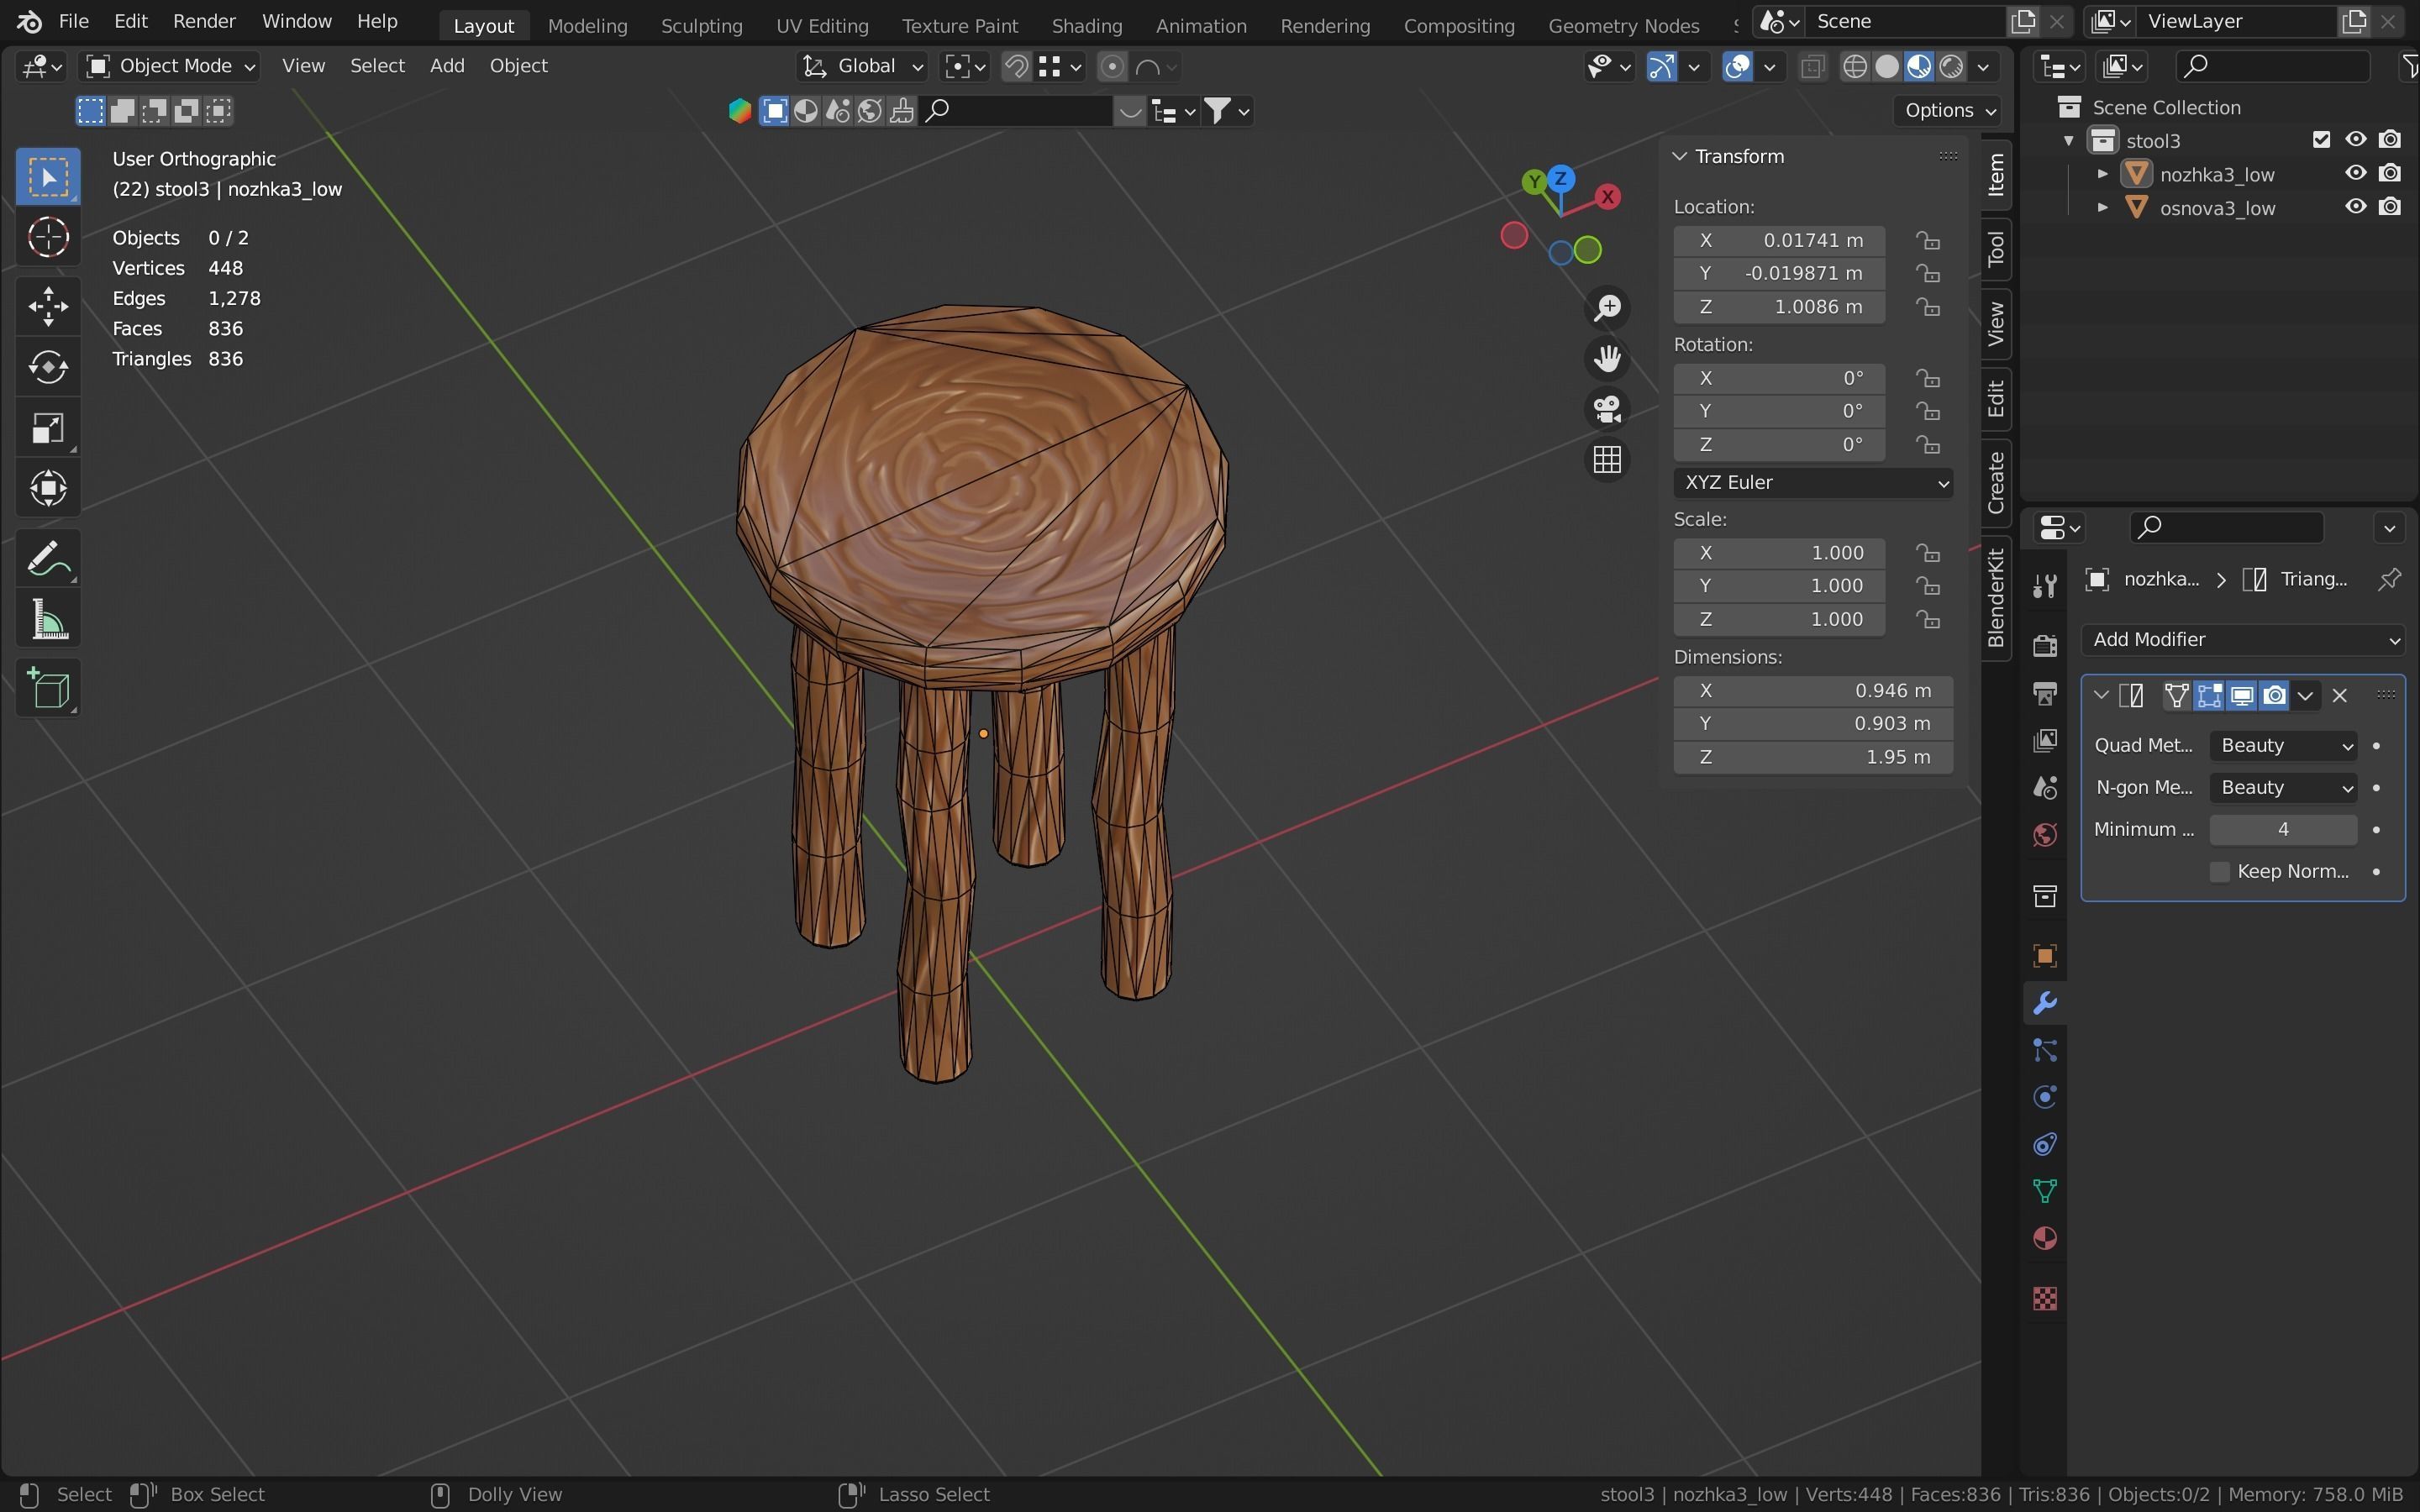Click the Location Z value field
2420x1512 pixels.
(x=1779, y=307)
